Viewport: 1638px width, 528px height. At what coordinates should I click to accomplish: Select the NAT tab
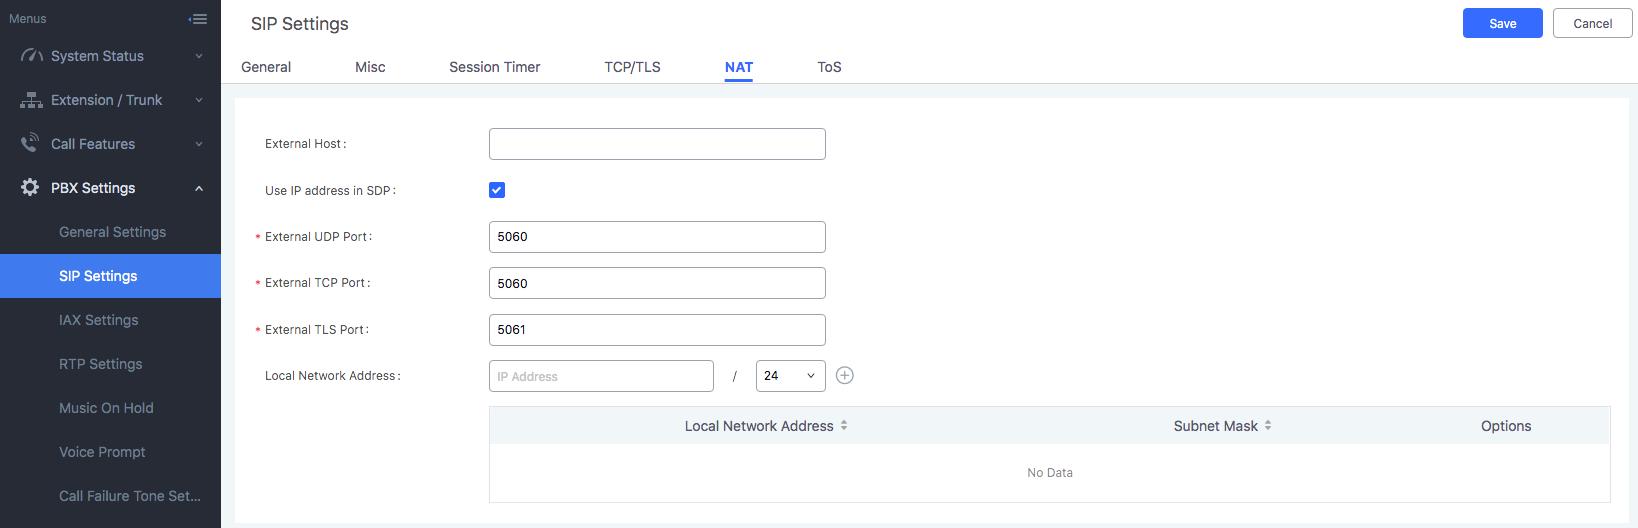739,67
